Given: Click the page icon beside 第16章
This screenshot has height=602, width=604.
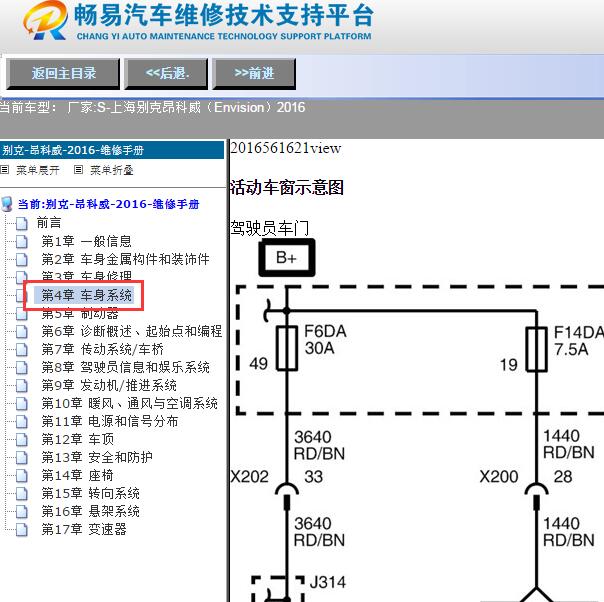Looking at the screenshot, I should tap(22, 511).
